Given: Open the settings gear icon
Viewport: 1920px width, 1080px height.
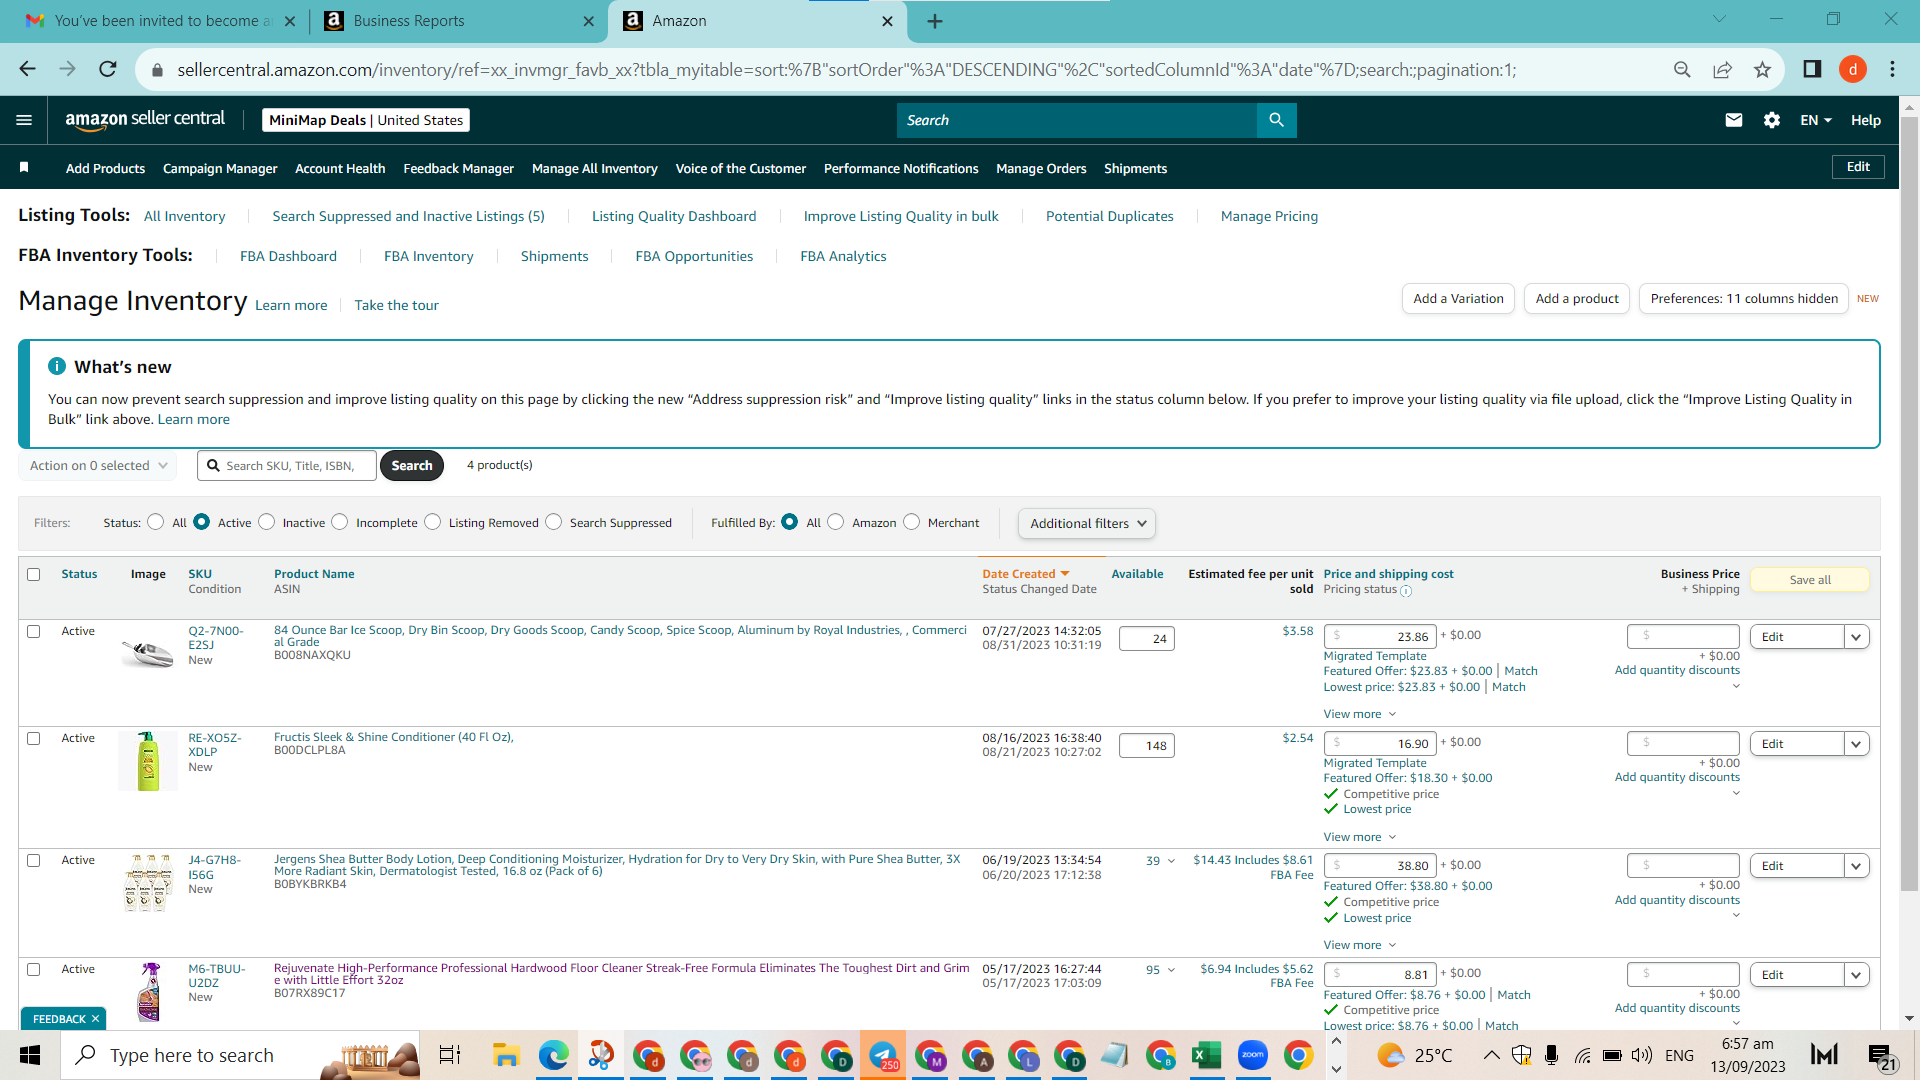Looking at the screenshot, I should pos(1772,120).
